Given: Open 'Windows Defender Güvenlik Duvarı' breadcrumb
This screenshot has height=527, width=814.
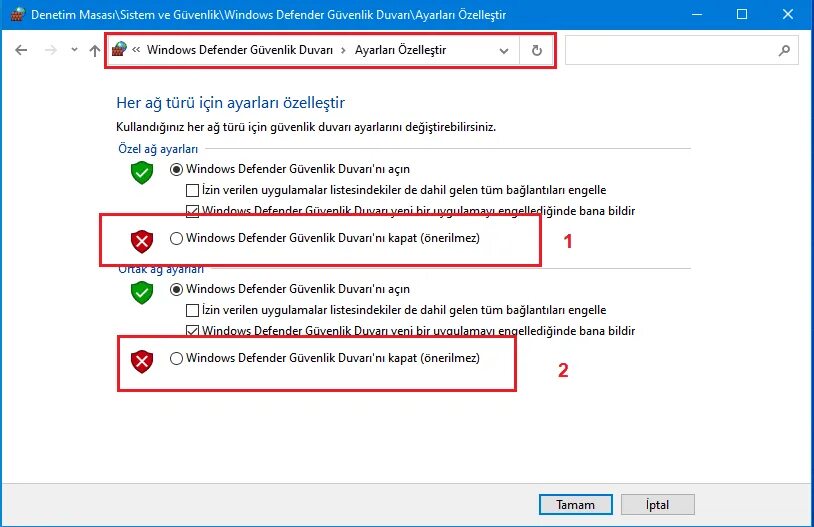Looking at the screenshot, I should [x=240, y=50].
